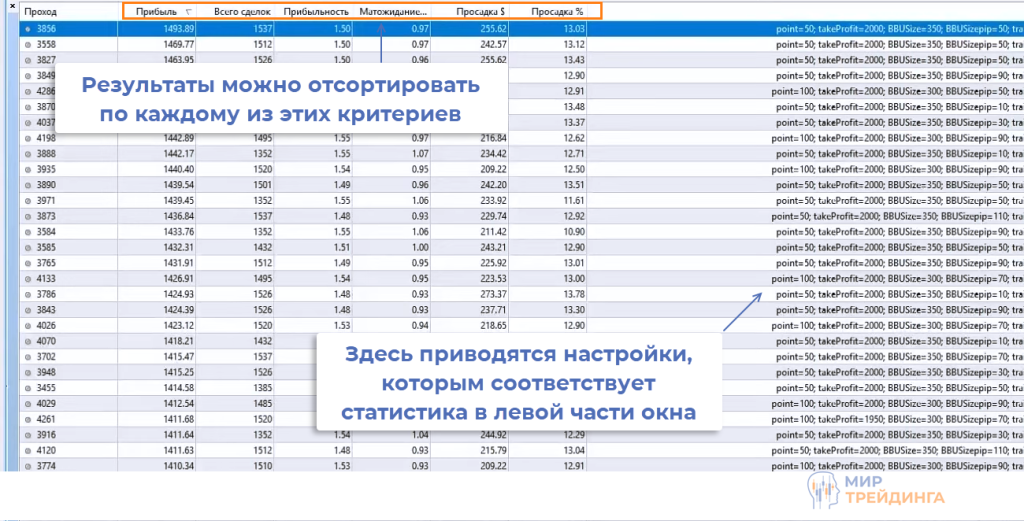This screenshot has width=1024, height=521.
Task: Click the row icon next to pass 3558
Action: point(27,45)
